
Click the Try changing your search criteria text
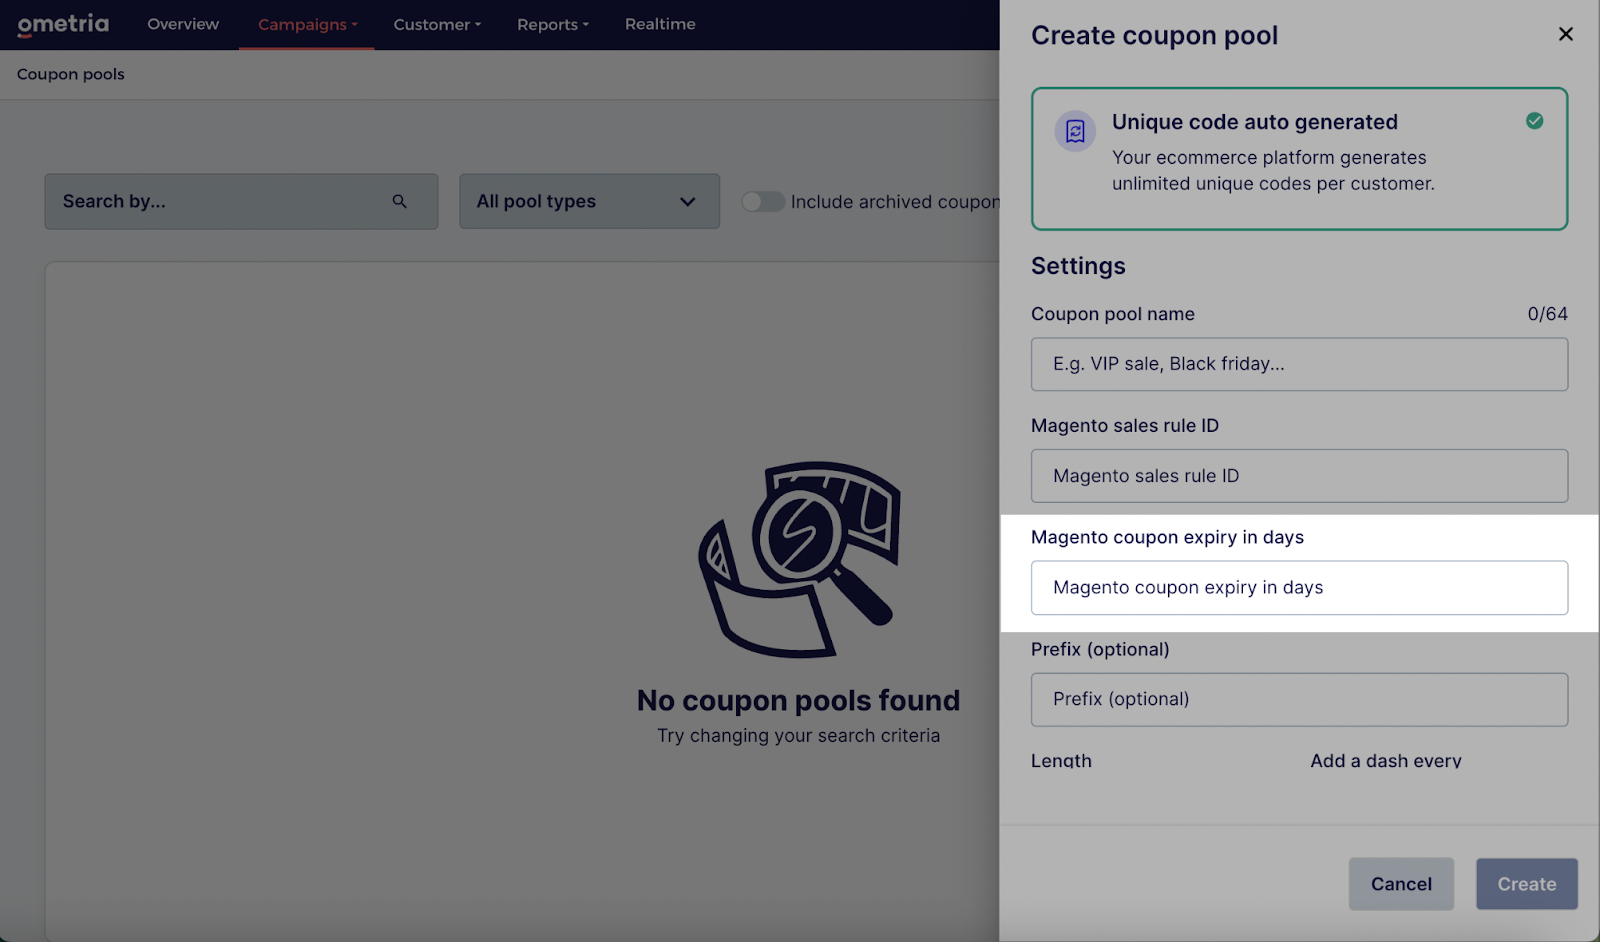798,736
